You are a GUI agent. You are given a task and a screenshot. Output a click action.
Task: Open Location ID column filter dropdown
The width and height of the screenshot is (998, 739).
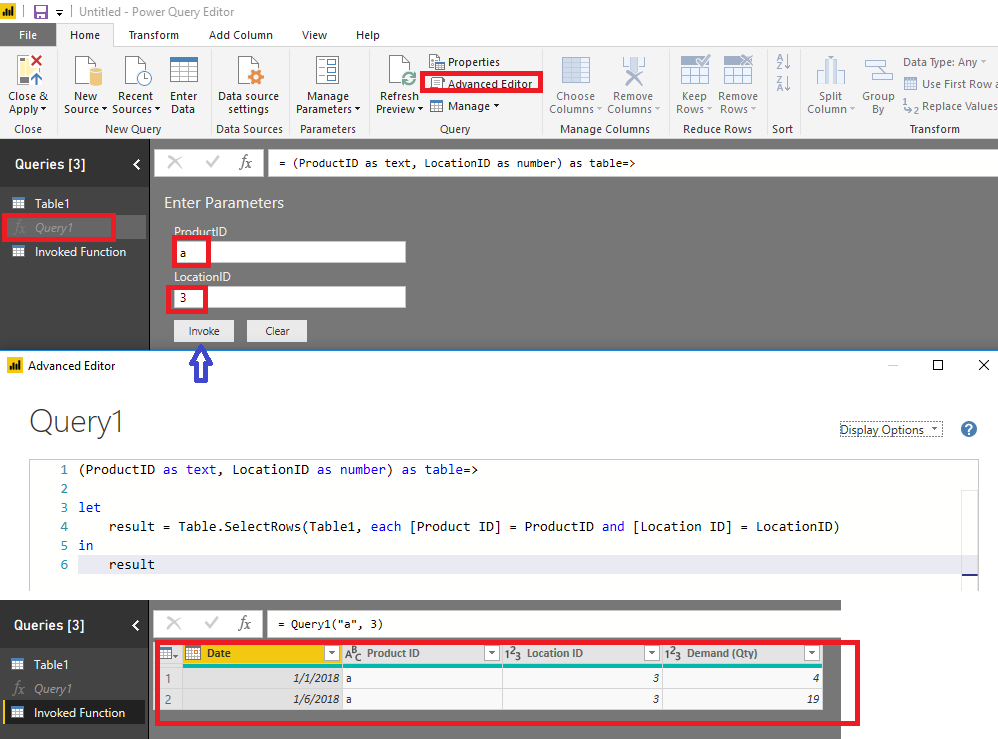652,653
